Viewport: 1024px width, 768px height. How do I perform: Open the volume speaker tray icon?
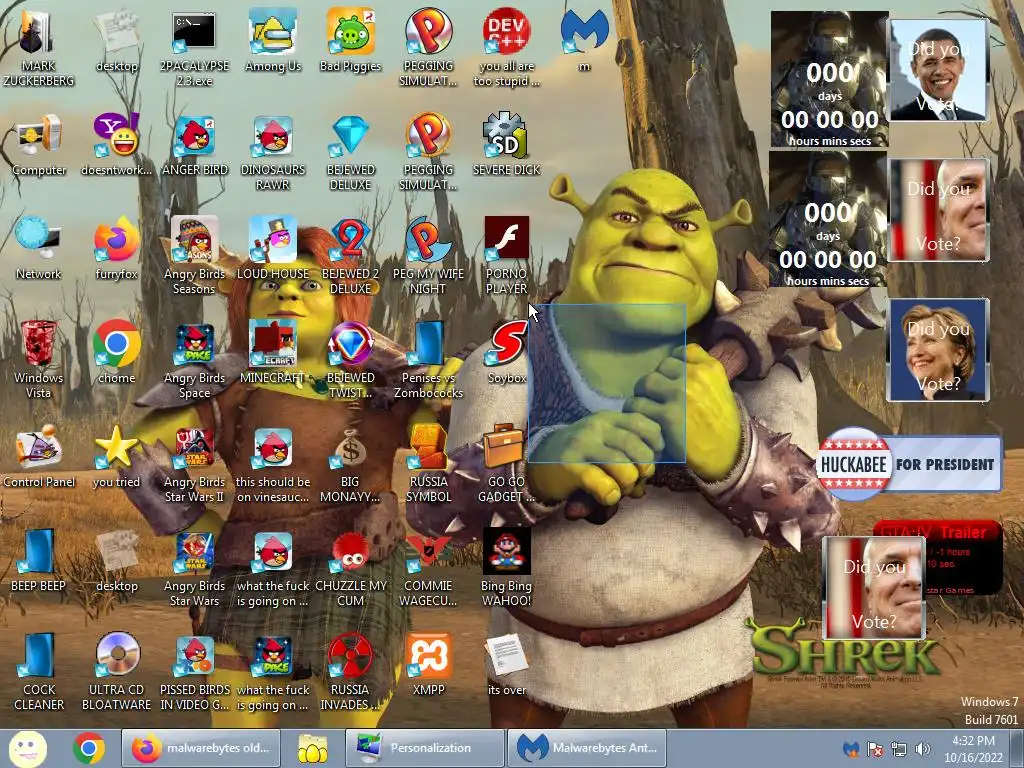[x=922, y=749]
